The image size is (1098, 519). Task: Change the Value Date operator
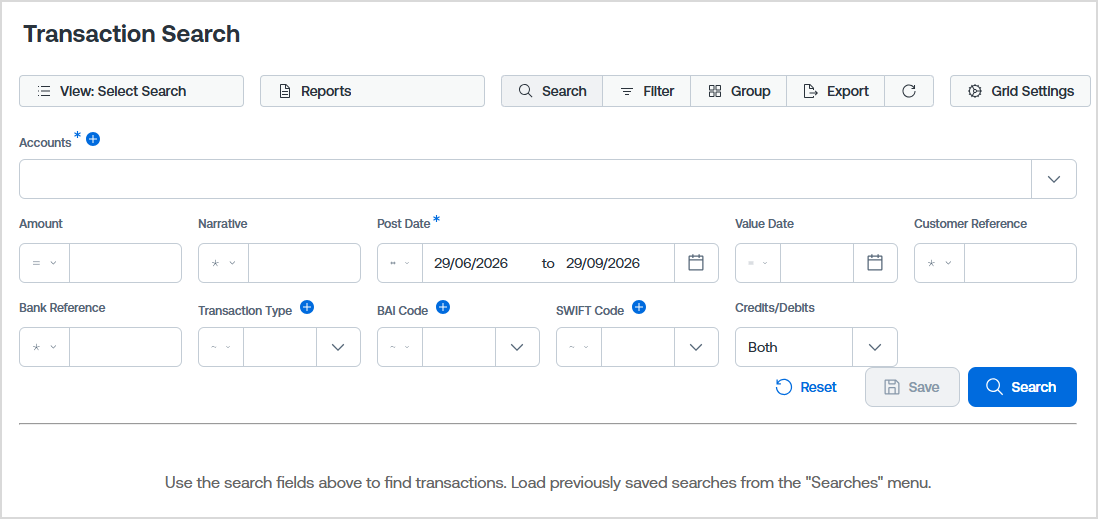(758, 263)
